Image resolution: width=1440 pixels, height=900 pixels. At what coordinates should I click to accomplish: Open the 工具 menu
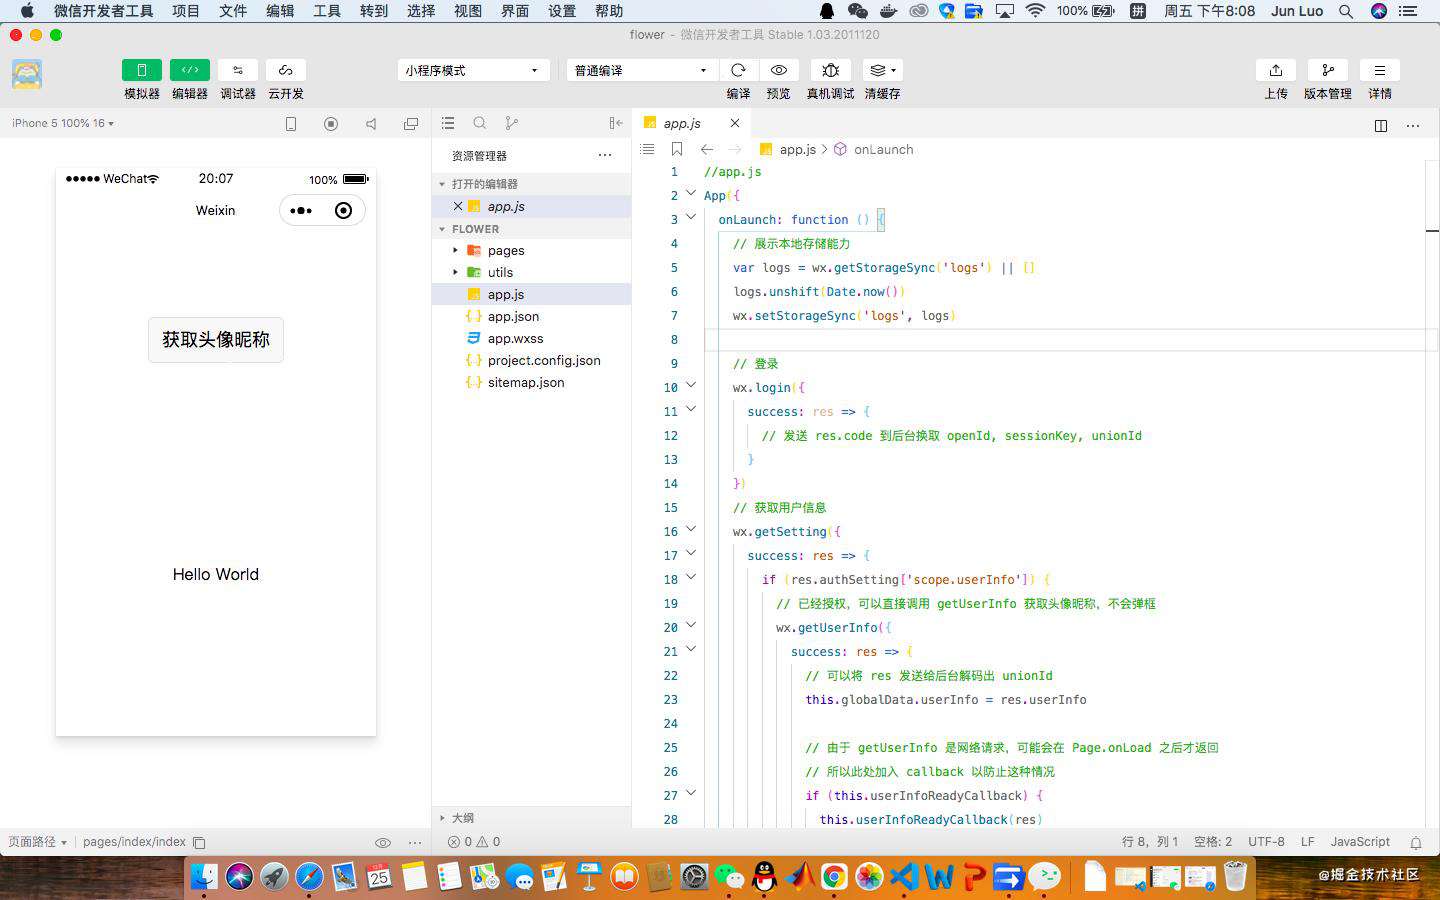pos(327,11)
